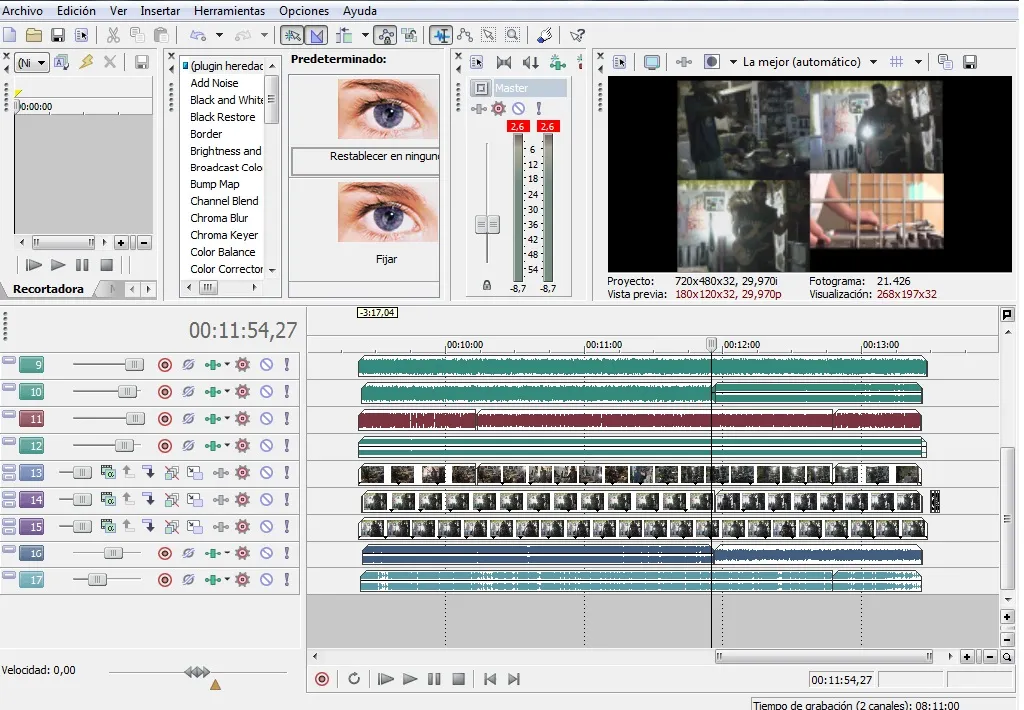Open the grid overlay dropdown in preview
The image size is (1024, 710).
coord(918,62)
